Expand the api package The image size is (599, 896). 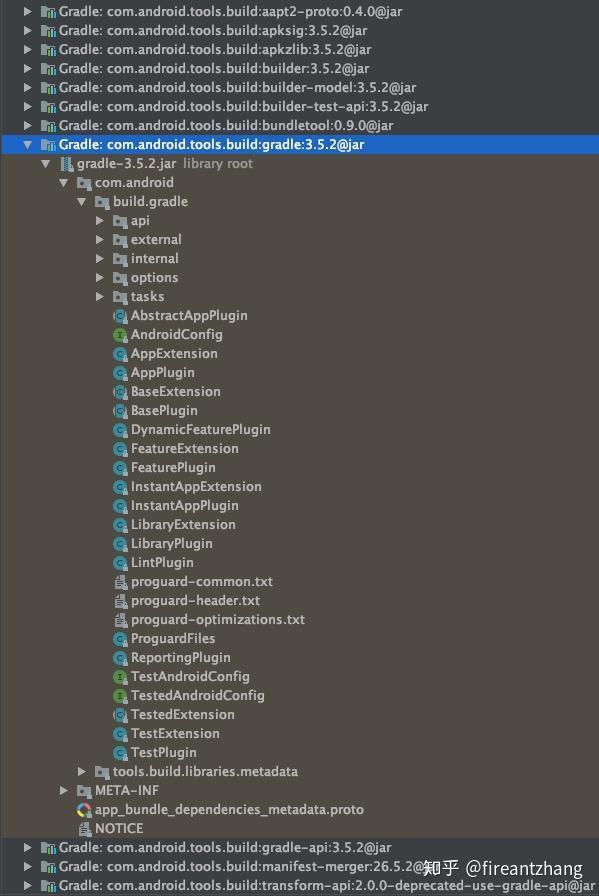(100, 221)
